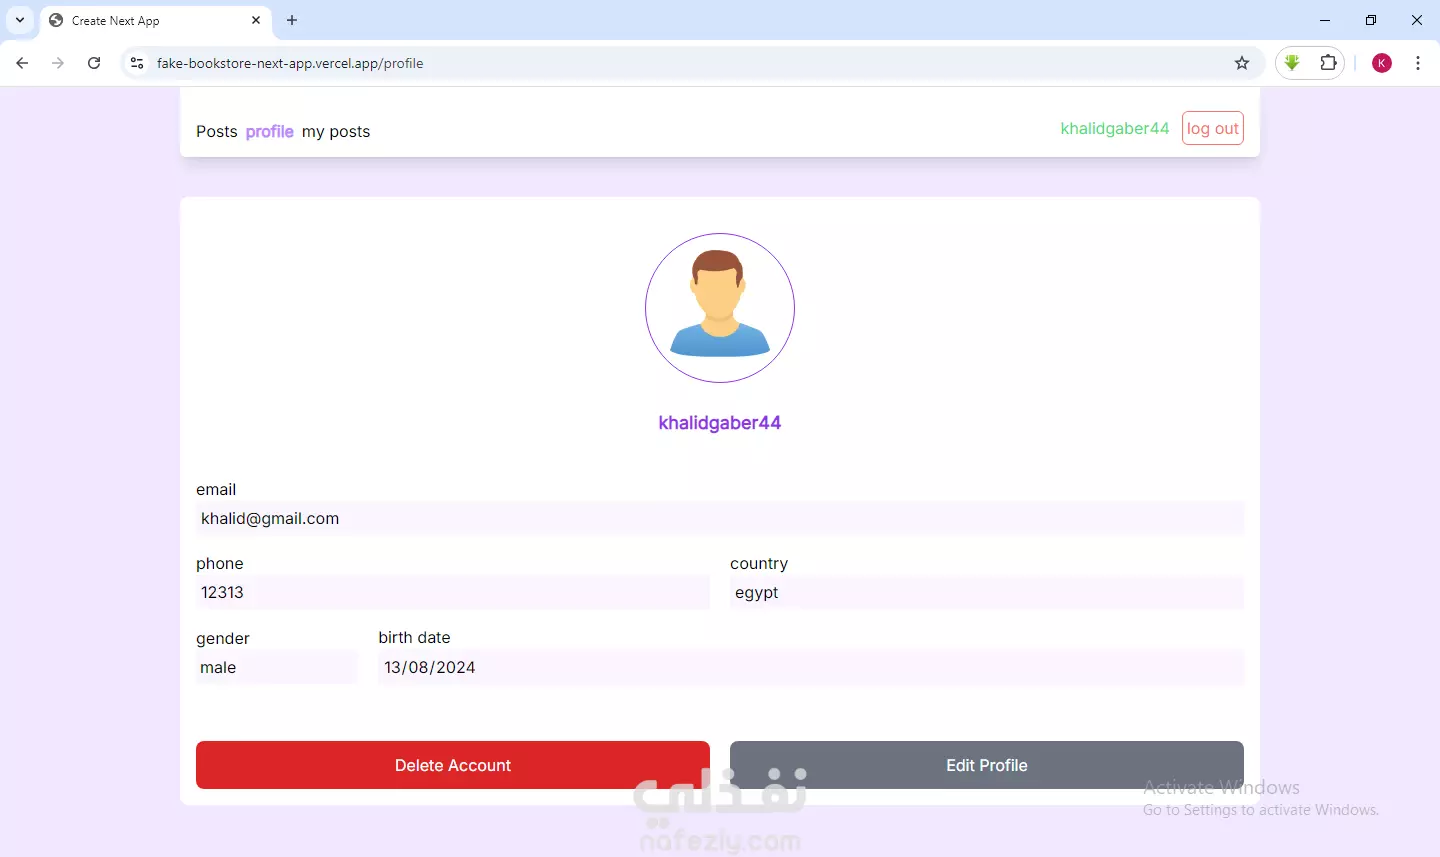Open the tab search dropdown arrow

pos(20,20)
